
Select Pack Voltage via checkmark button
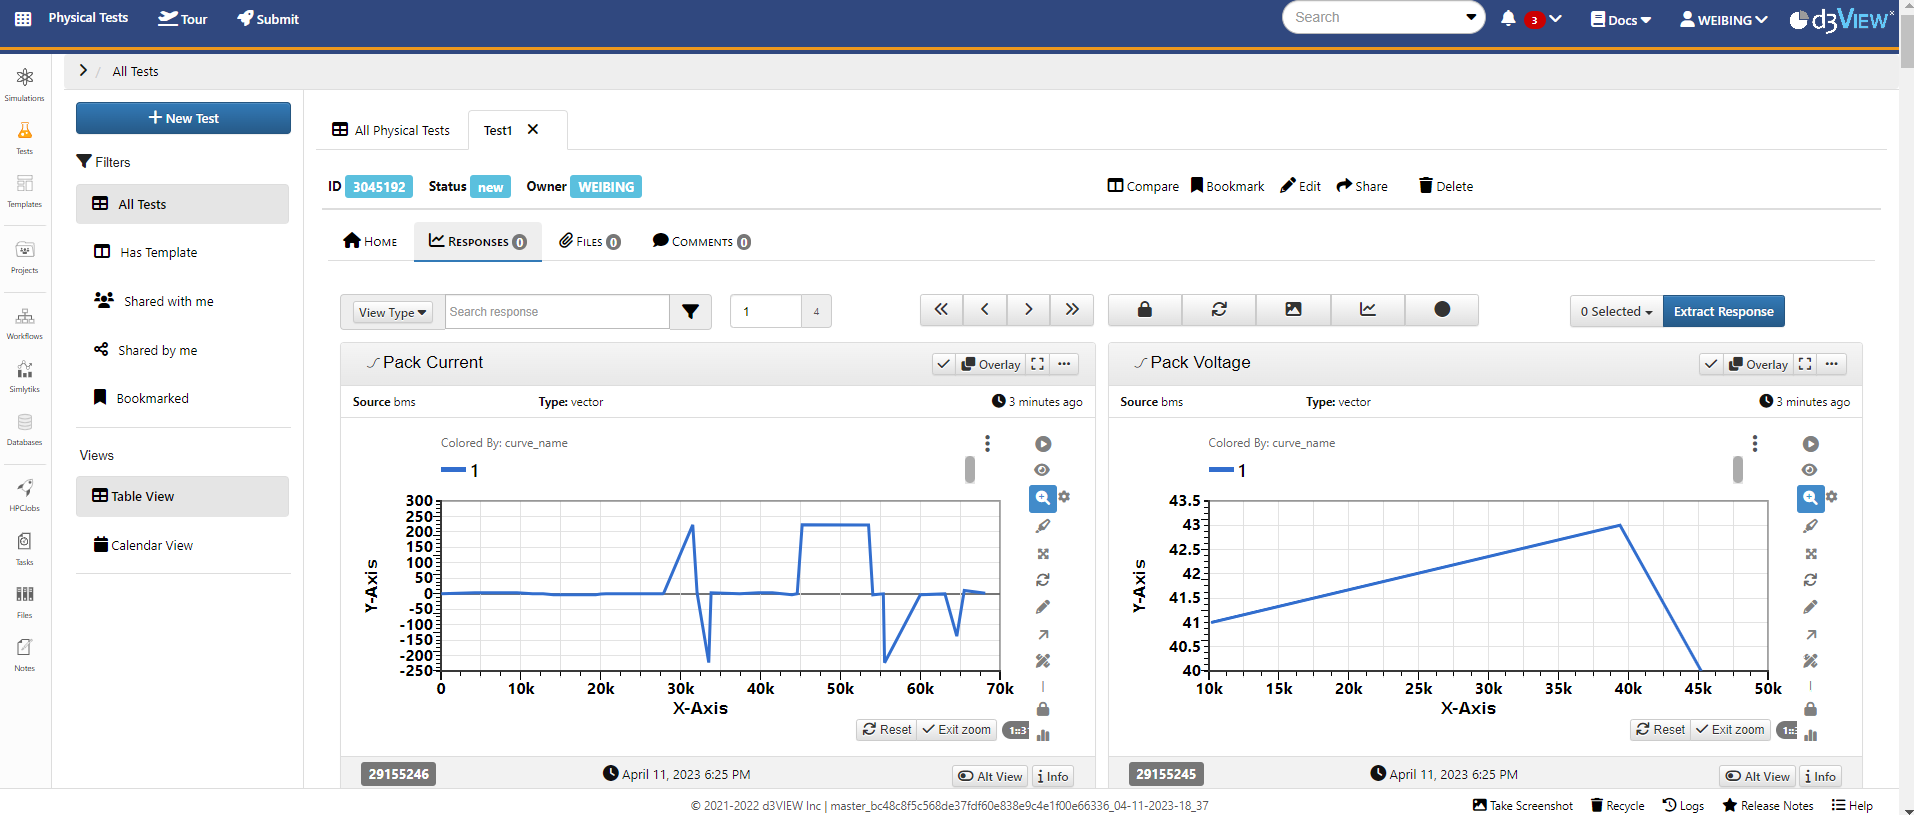pos(1711,364)
